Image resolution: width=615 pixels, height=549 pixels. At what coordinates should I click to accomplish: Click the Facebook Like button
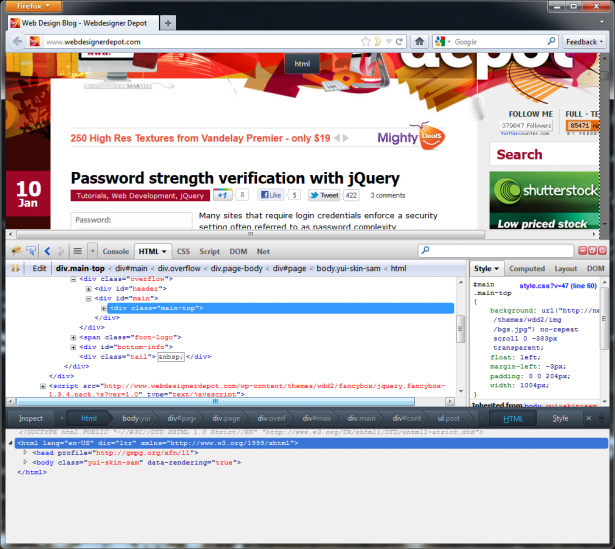tap(271, 195)
